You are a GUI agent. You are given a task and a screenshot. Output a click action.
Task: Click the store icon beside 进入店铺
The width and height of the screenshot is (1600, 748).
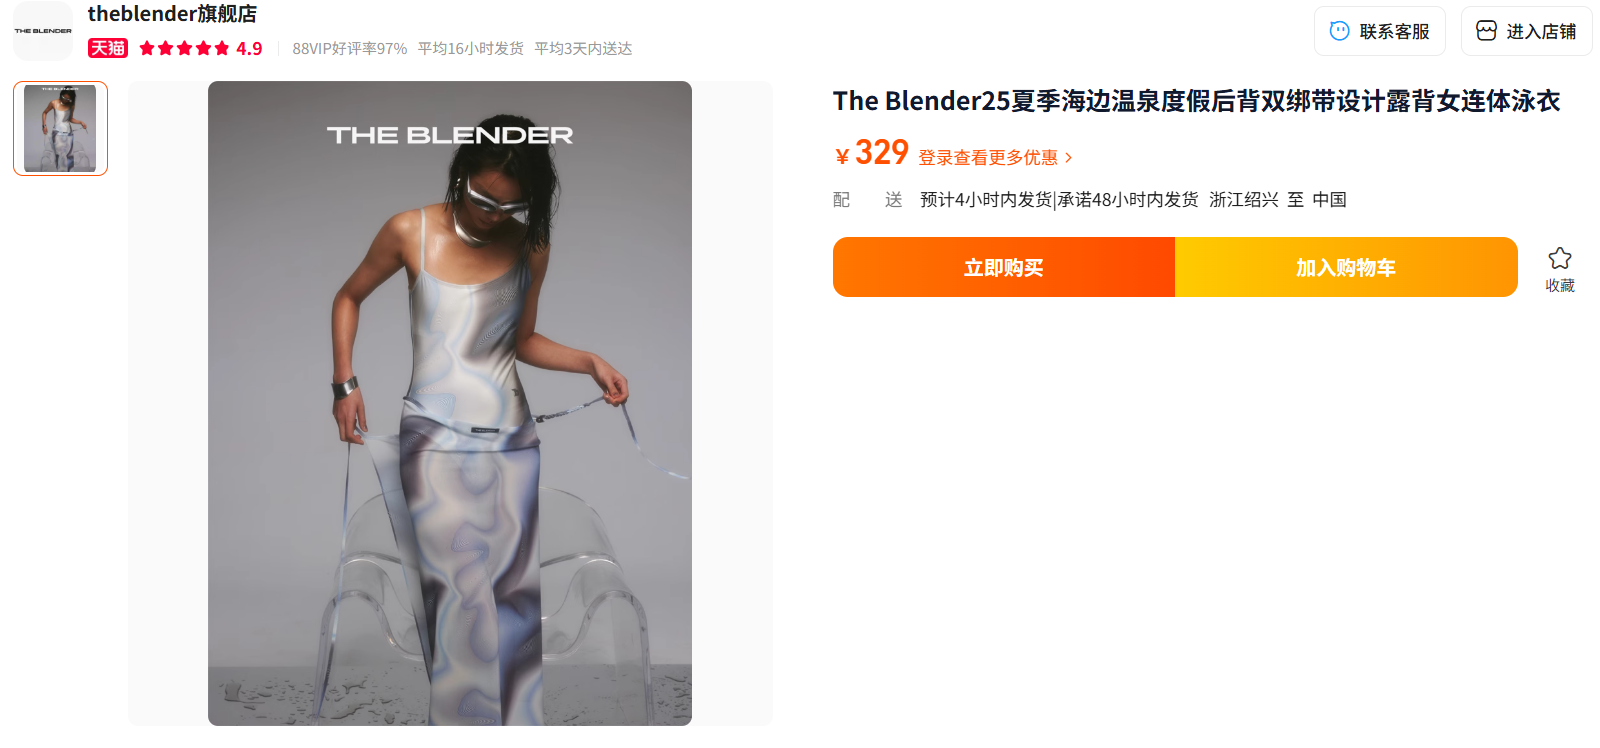click(1486, 31)
